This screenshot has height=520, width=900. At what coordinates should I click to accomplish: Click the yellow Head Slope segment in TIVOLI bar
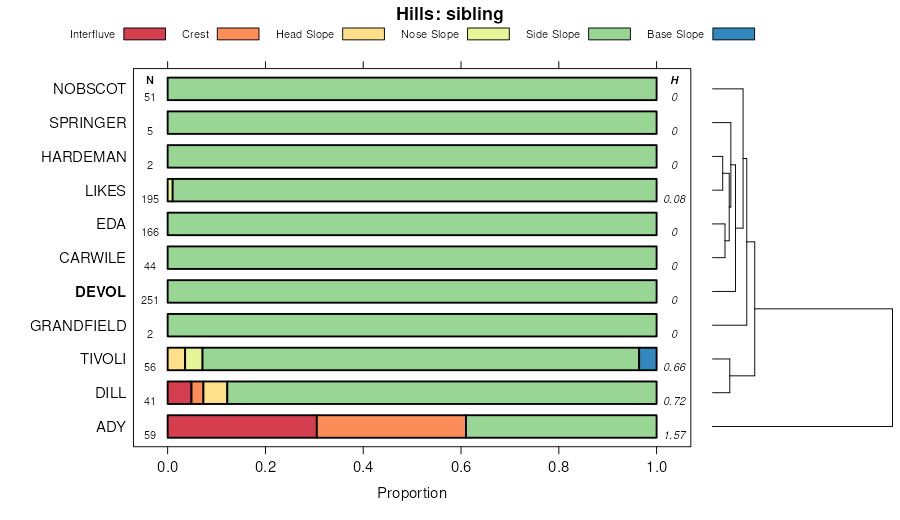coord(176,359)
